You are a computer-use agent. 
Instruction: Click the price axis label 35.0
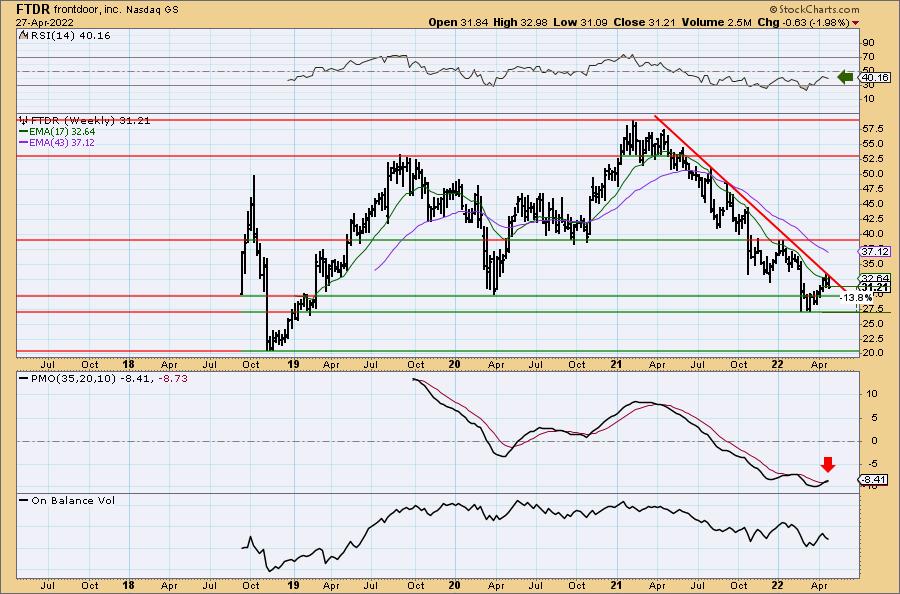[x=872, y=264]
